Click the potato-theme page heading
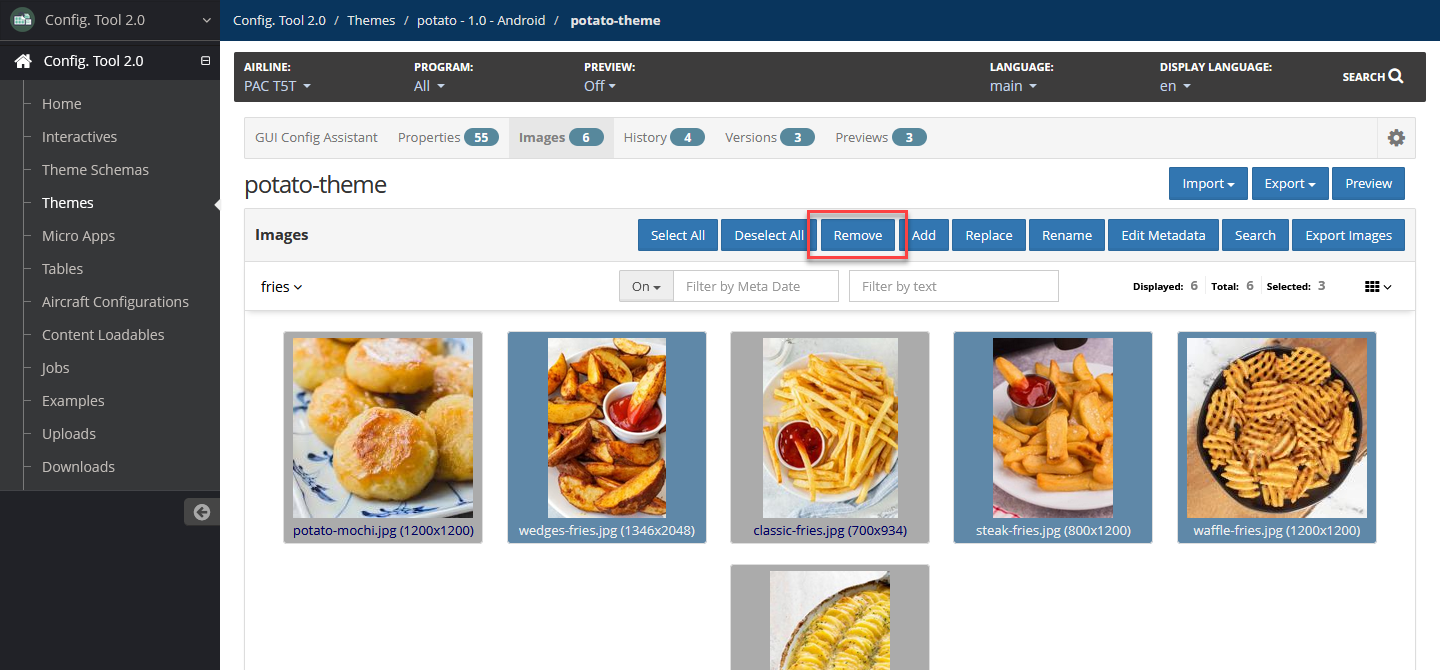This screenshot has height=670, width=1440. point(315,185)
